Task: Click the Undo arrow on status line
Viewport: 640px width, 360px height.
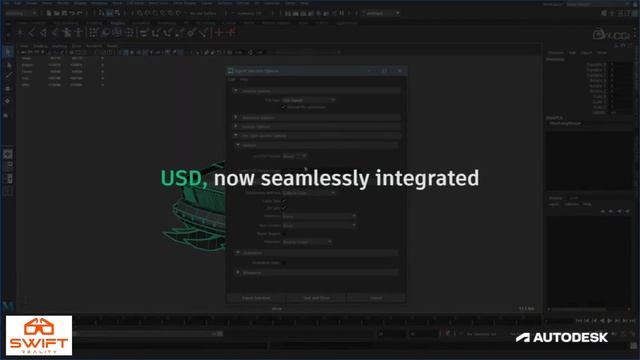Action: (71, 13)
